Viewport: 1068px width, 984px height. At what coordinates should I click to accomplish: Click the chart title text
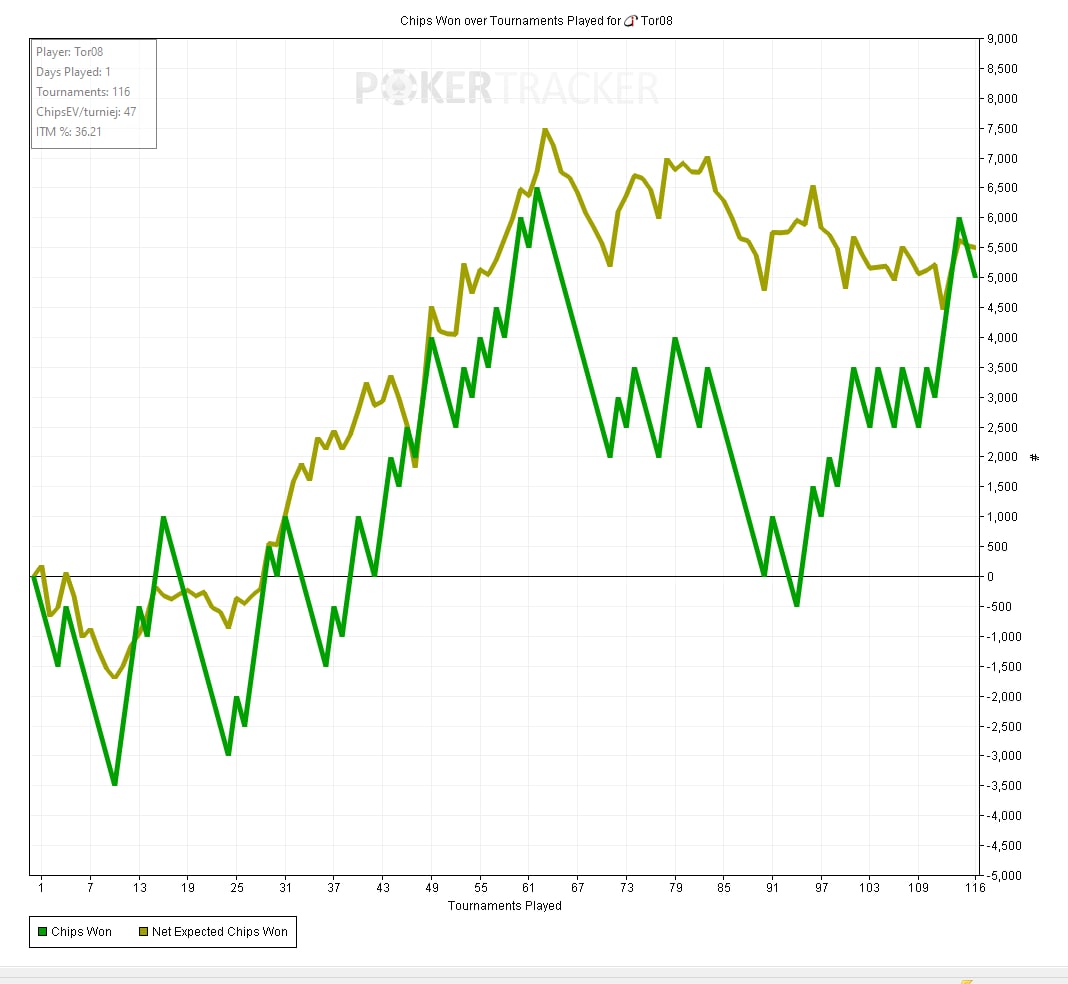pyautogui.click(x=509, y=20)
